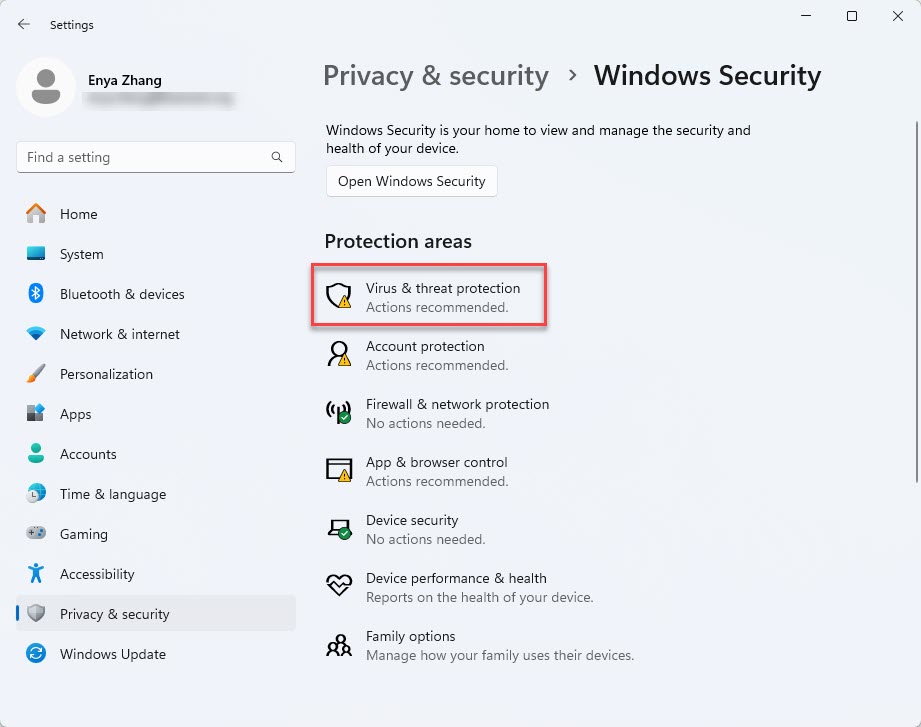Go to Windows Update section
The image size is (921, 727).
(x=112, y=654)
